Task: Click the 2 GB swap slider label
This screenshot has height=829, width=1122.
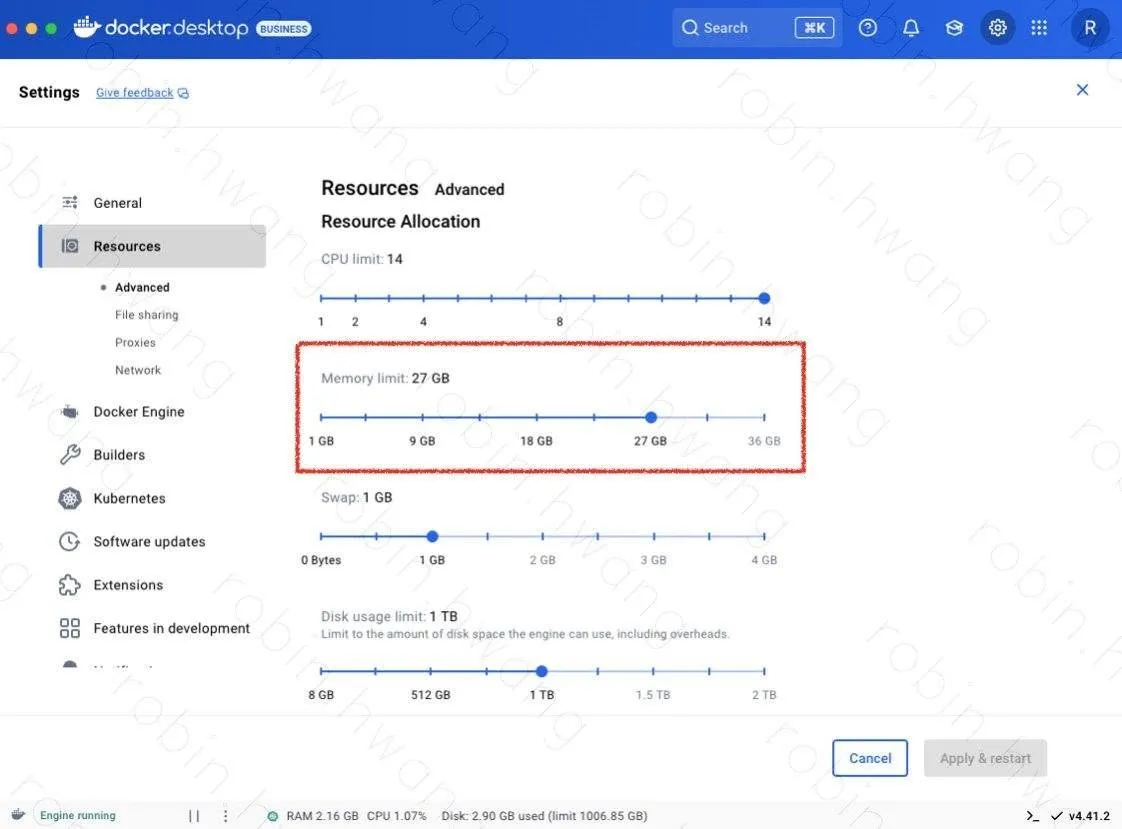Action: coord(542,560)
